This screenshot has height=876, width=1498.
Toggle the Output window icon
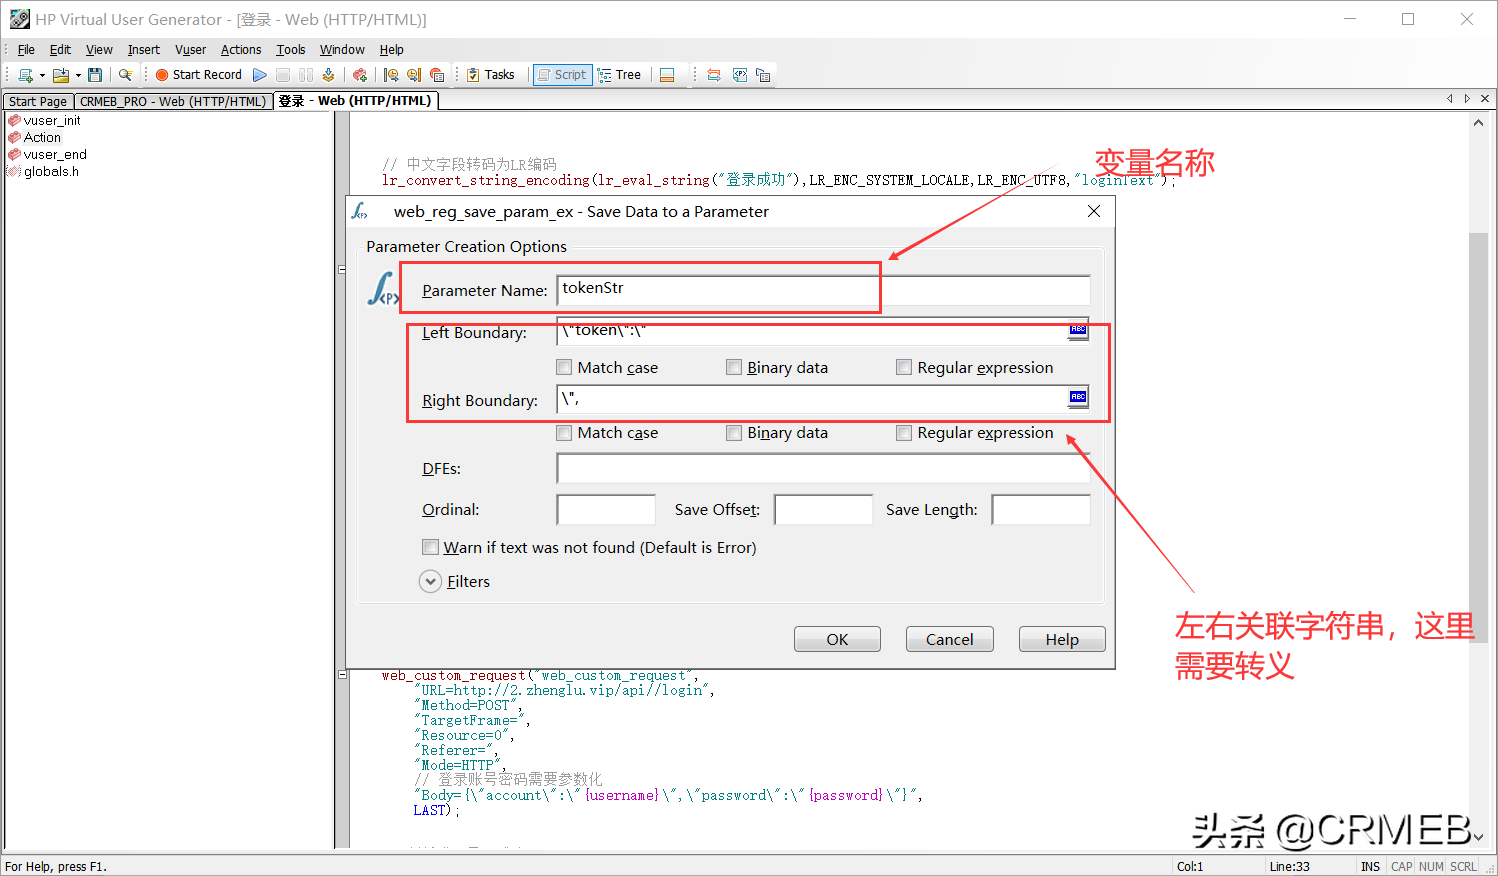(x=667, y=75)
